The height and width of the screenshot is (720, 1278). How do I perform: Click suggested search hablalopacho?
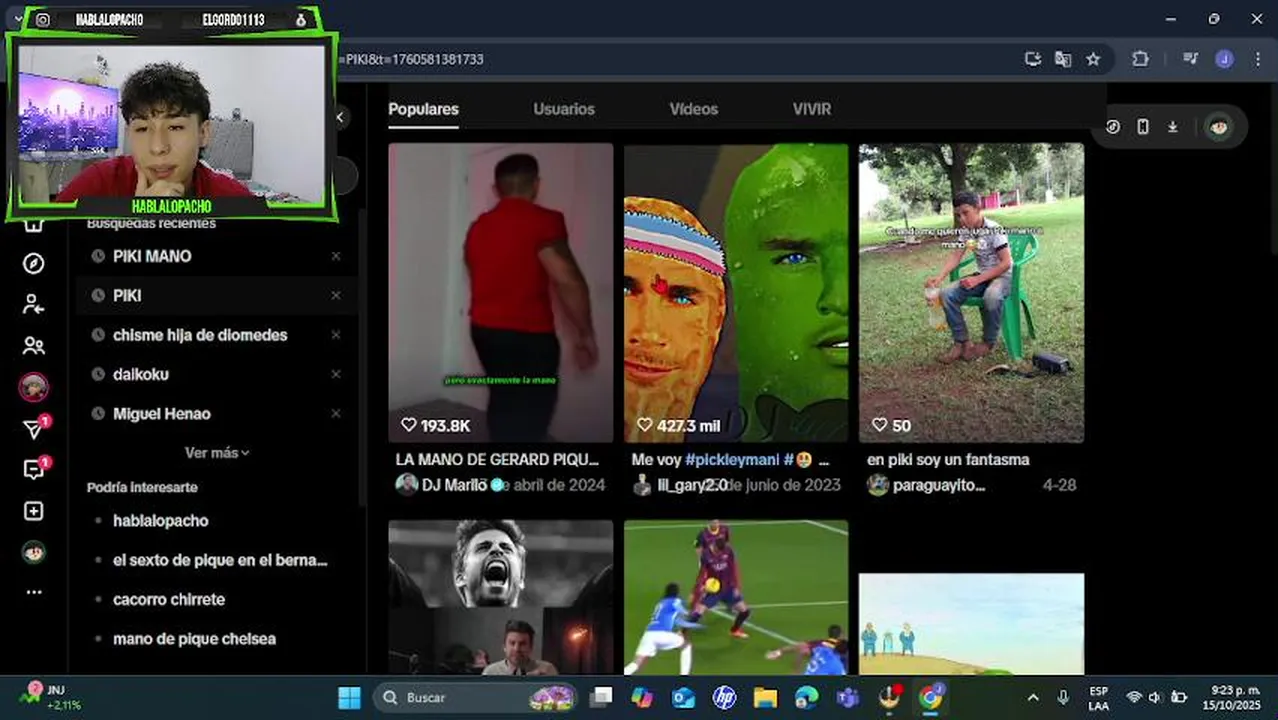point(161,520)
